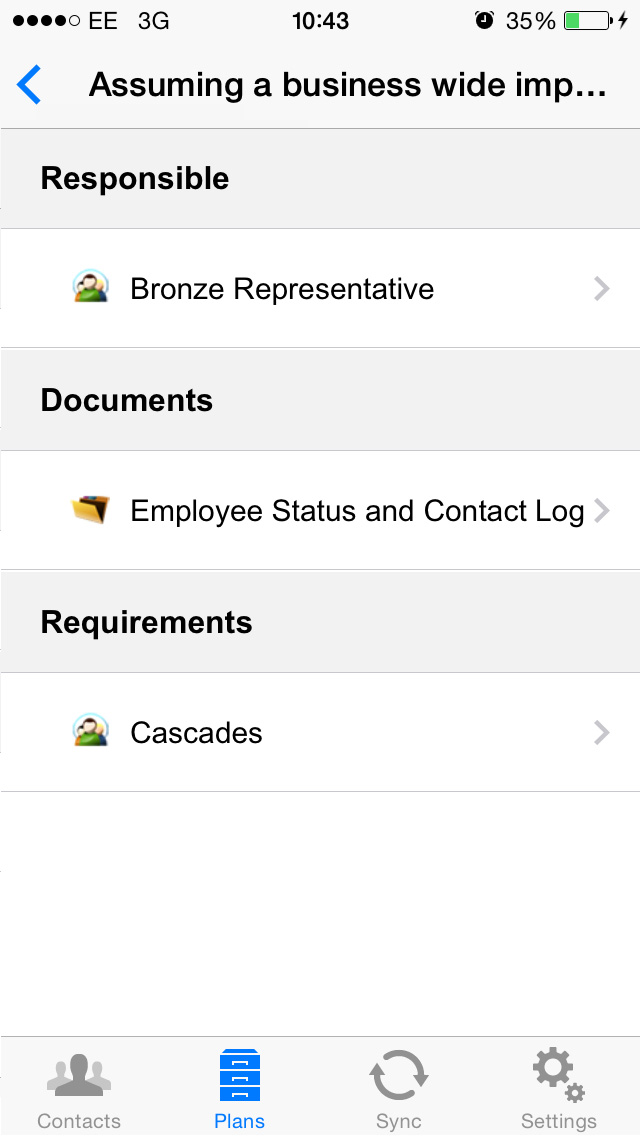
Task: Open the Settings tab label
Action: tap(559, 1122)
